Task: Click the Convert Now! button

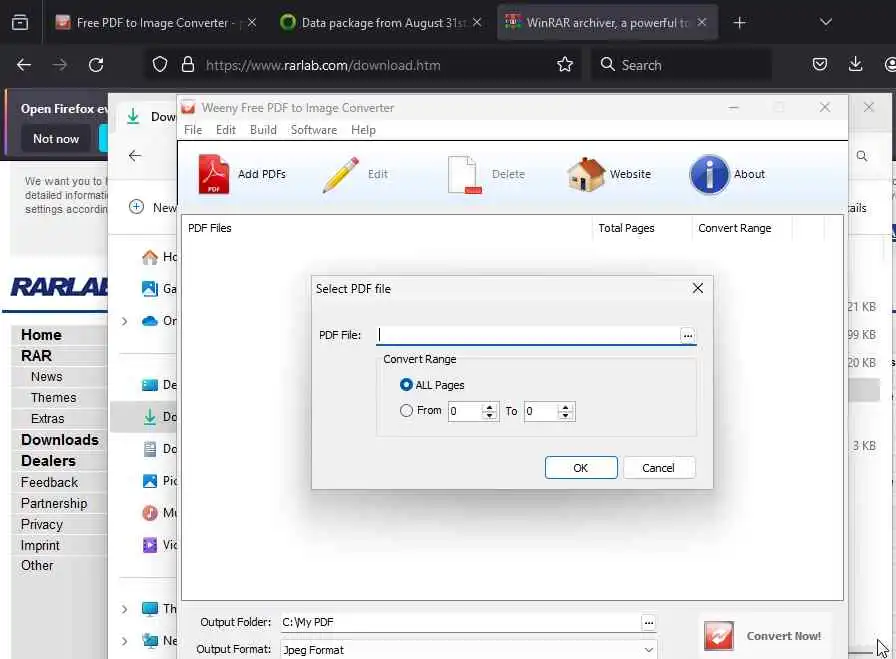Action: point(763,636)
